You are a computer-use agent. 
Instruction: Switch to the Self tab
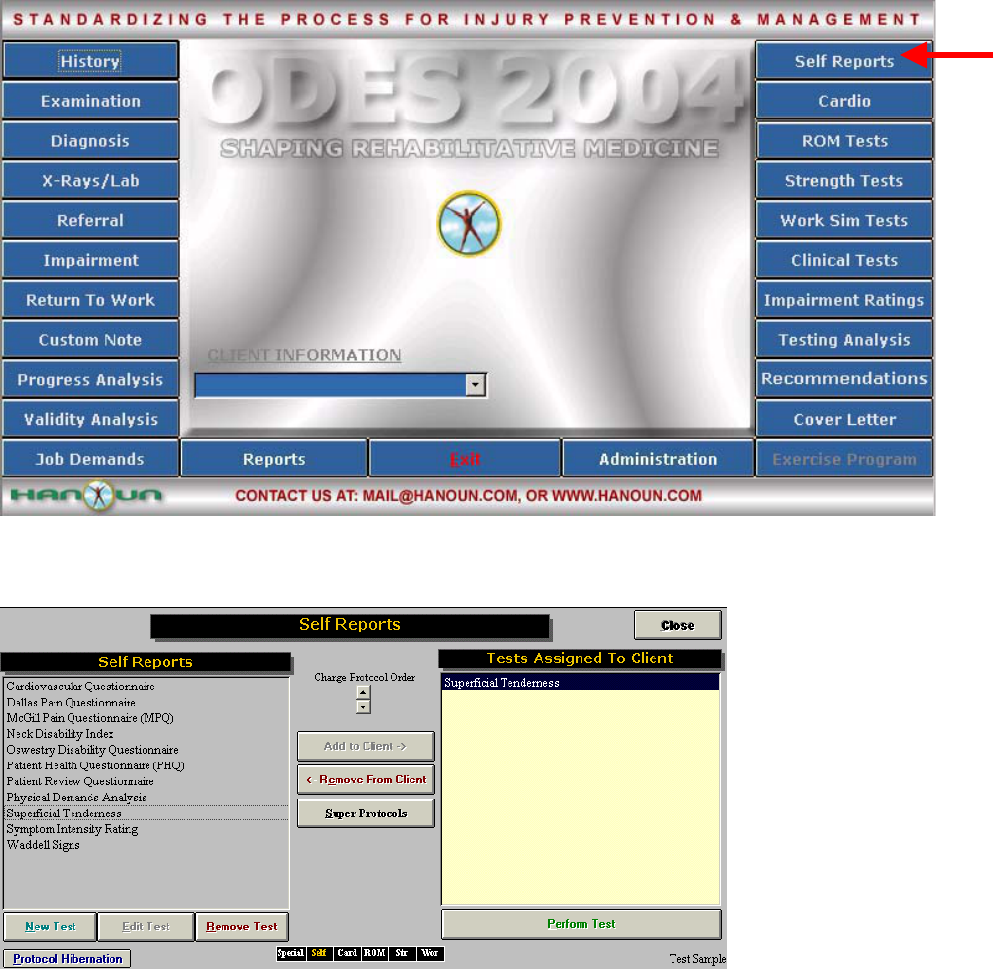(319, 953)
